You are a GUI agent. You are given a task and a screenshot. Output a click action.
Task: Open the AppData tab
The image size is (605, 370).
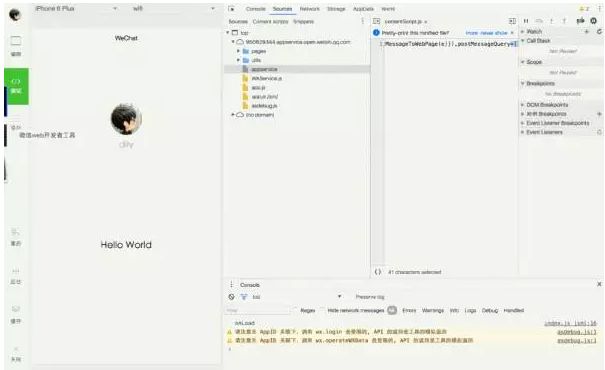tap(363, 9)
